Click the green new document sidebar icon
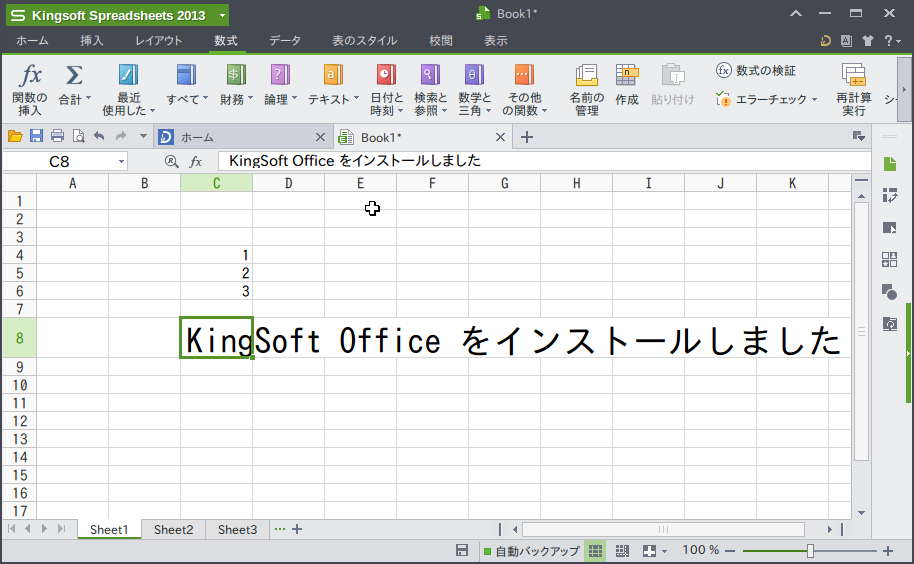Viewport: 914px width, 564px height. pos(890,164)
